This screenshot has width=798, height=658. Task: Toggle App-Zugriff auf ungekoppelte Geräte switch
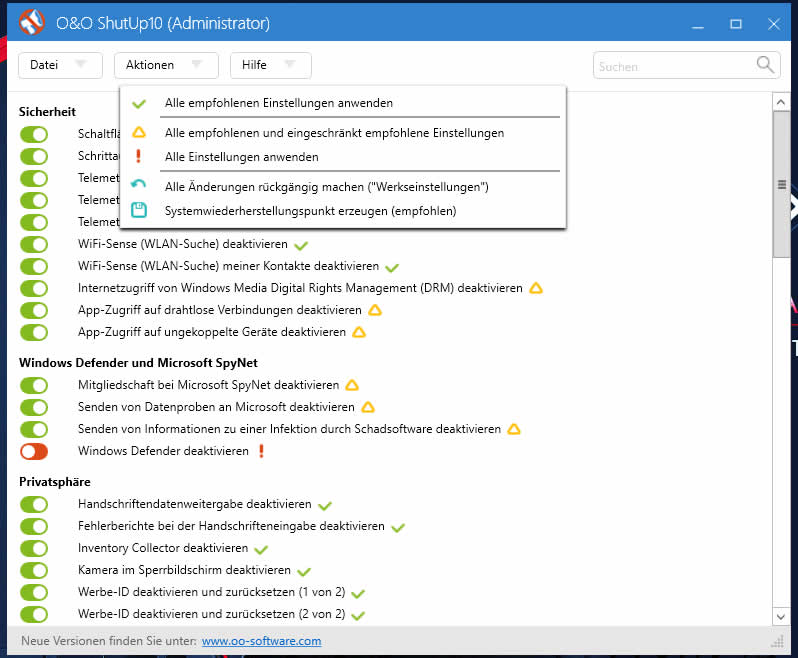pyautogui.click(x=34, y=332)
